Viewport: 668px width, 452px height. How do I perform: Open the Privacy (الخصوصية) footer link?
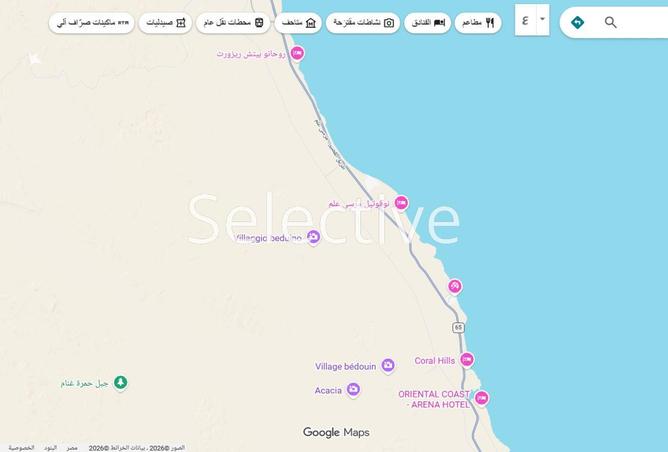click(21, 448)
